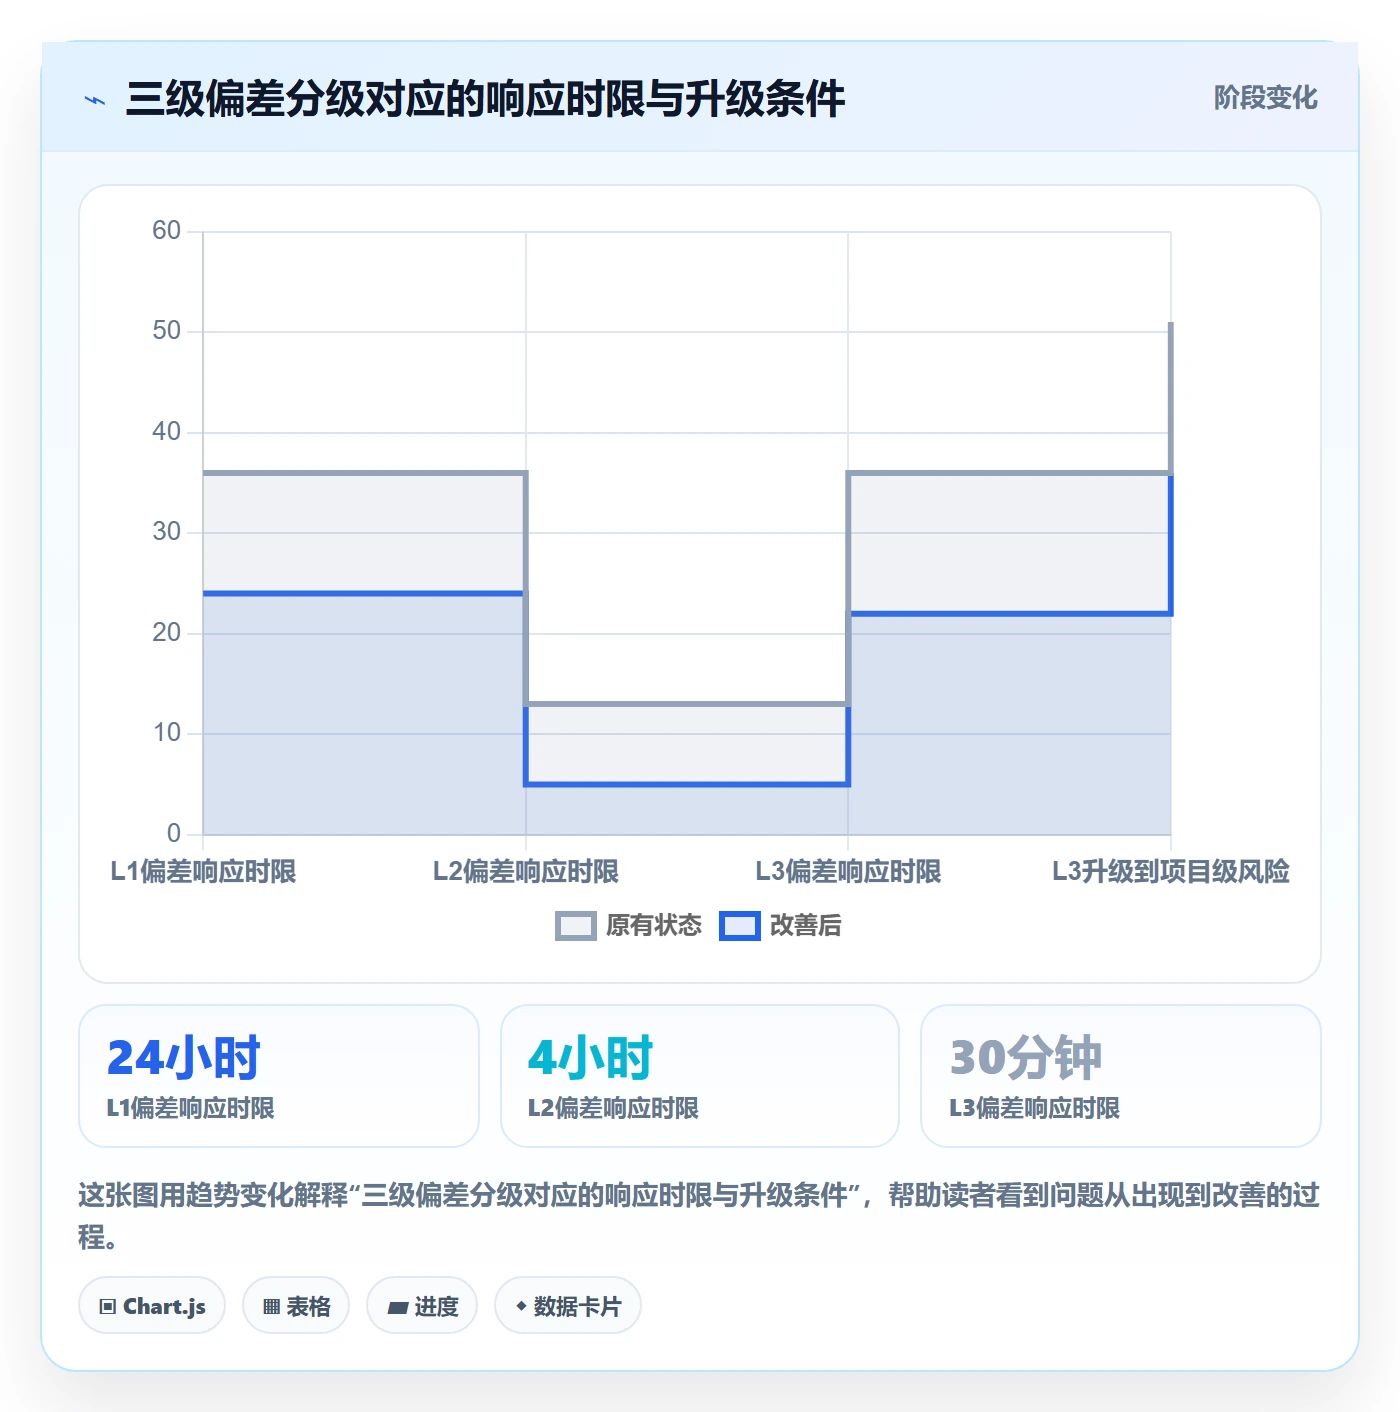Click the 原有状态 legend label
Viewport: 1400px width, 1412px height.
[x=654, y=926]
